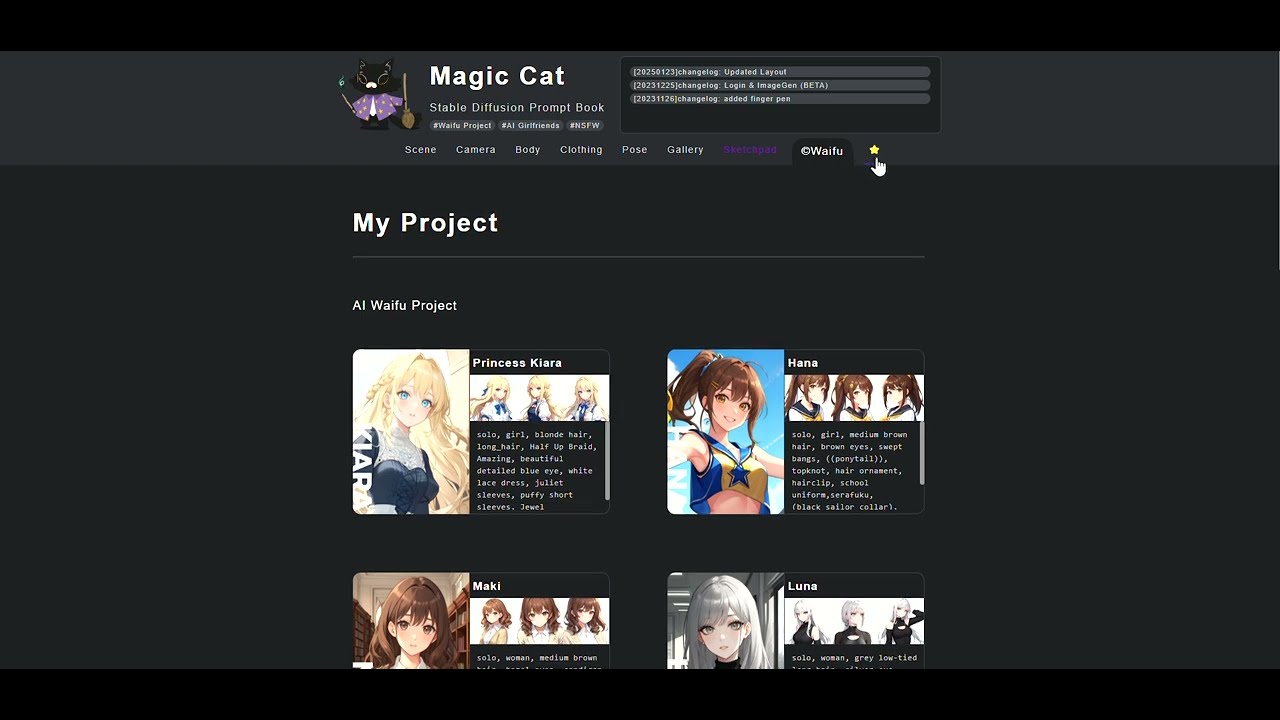Click Stable Diffusion Prompt Book subtitle
Image resolution: width=1280 pixels, height=720 pixels.
coord(517,107)
